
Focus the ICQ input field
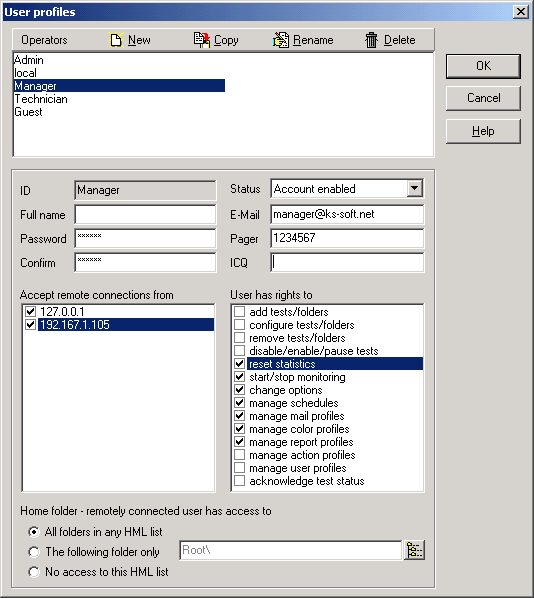pos(347,262)
